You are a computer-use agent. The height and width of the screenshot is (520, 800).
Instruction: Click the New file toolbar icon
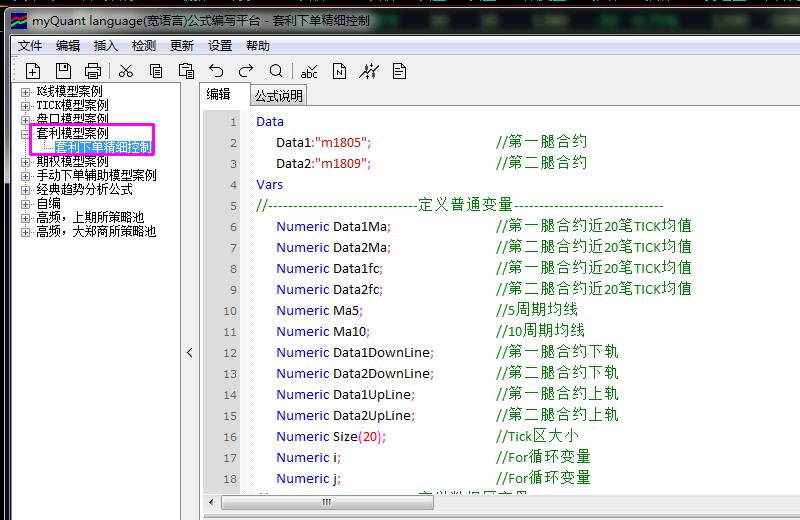tap(33, 70)
